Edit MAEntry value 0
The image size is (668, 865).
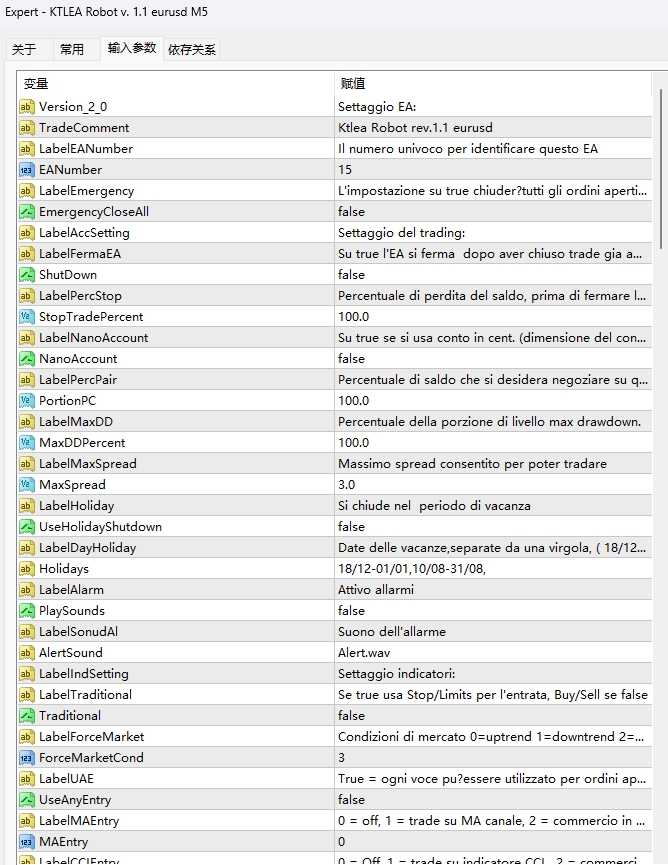point(493,841)
